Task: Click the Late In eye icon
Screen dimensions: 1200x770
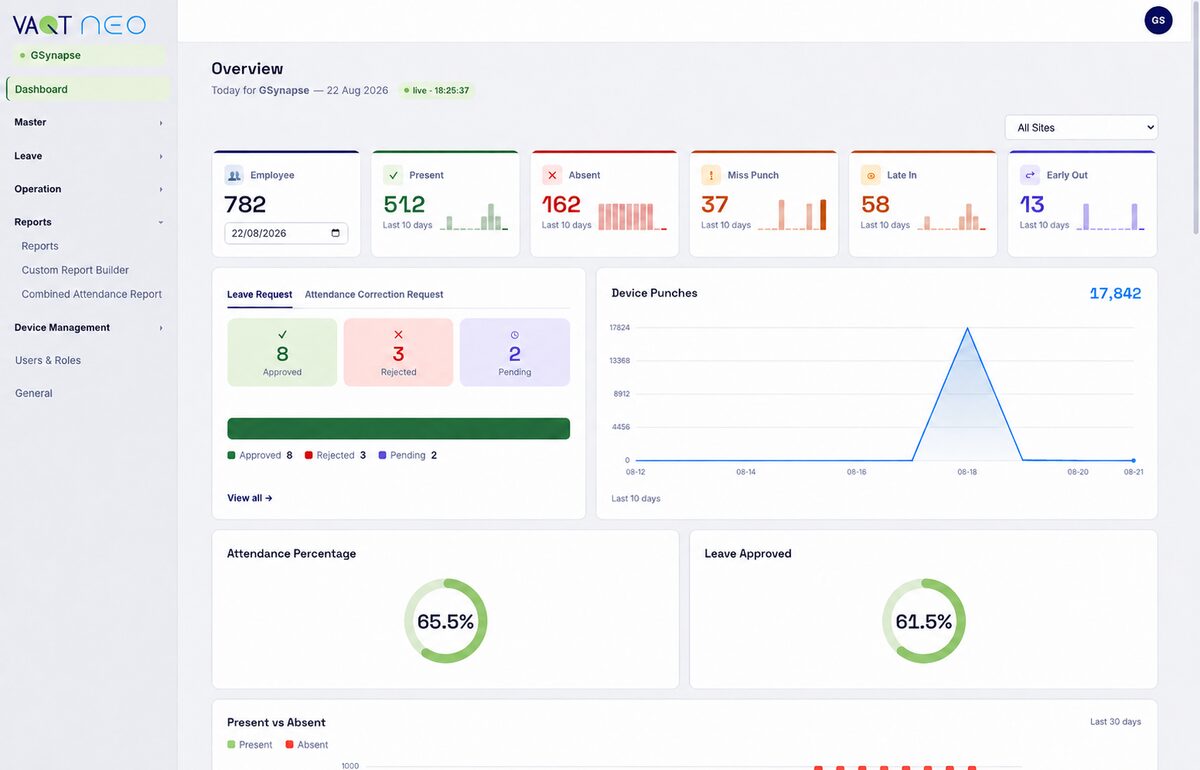Action: click(x=870, y=175)
